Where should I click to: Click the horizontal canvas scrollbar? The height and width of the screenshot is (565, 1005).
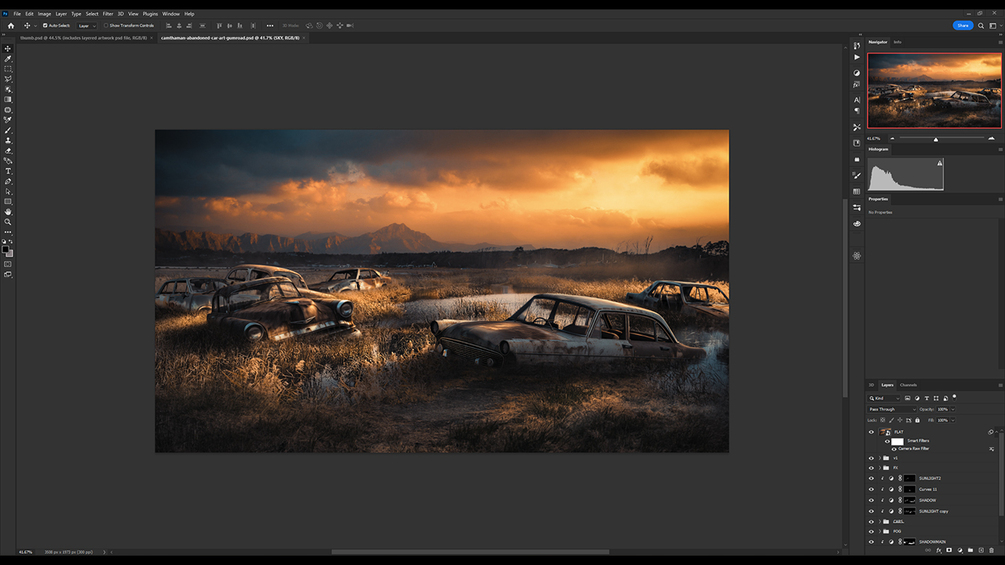pos(470,552)
